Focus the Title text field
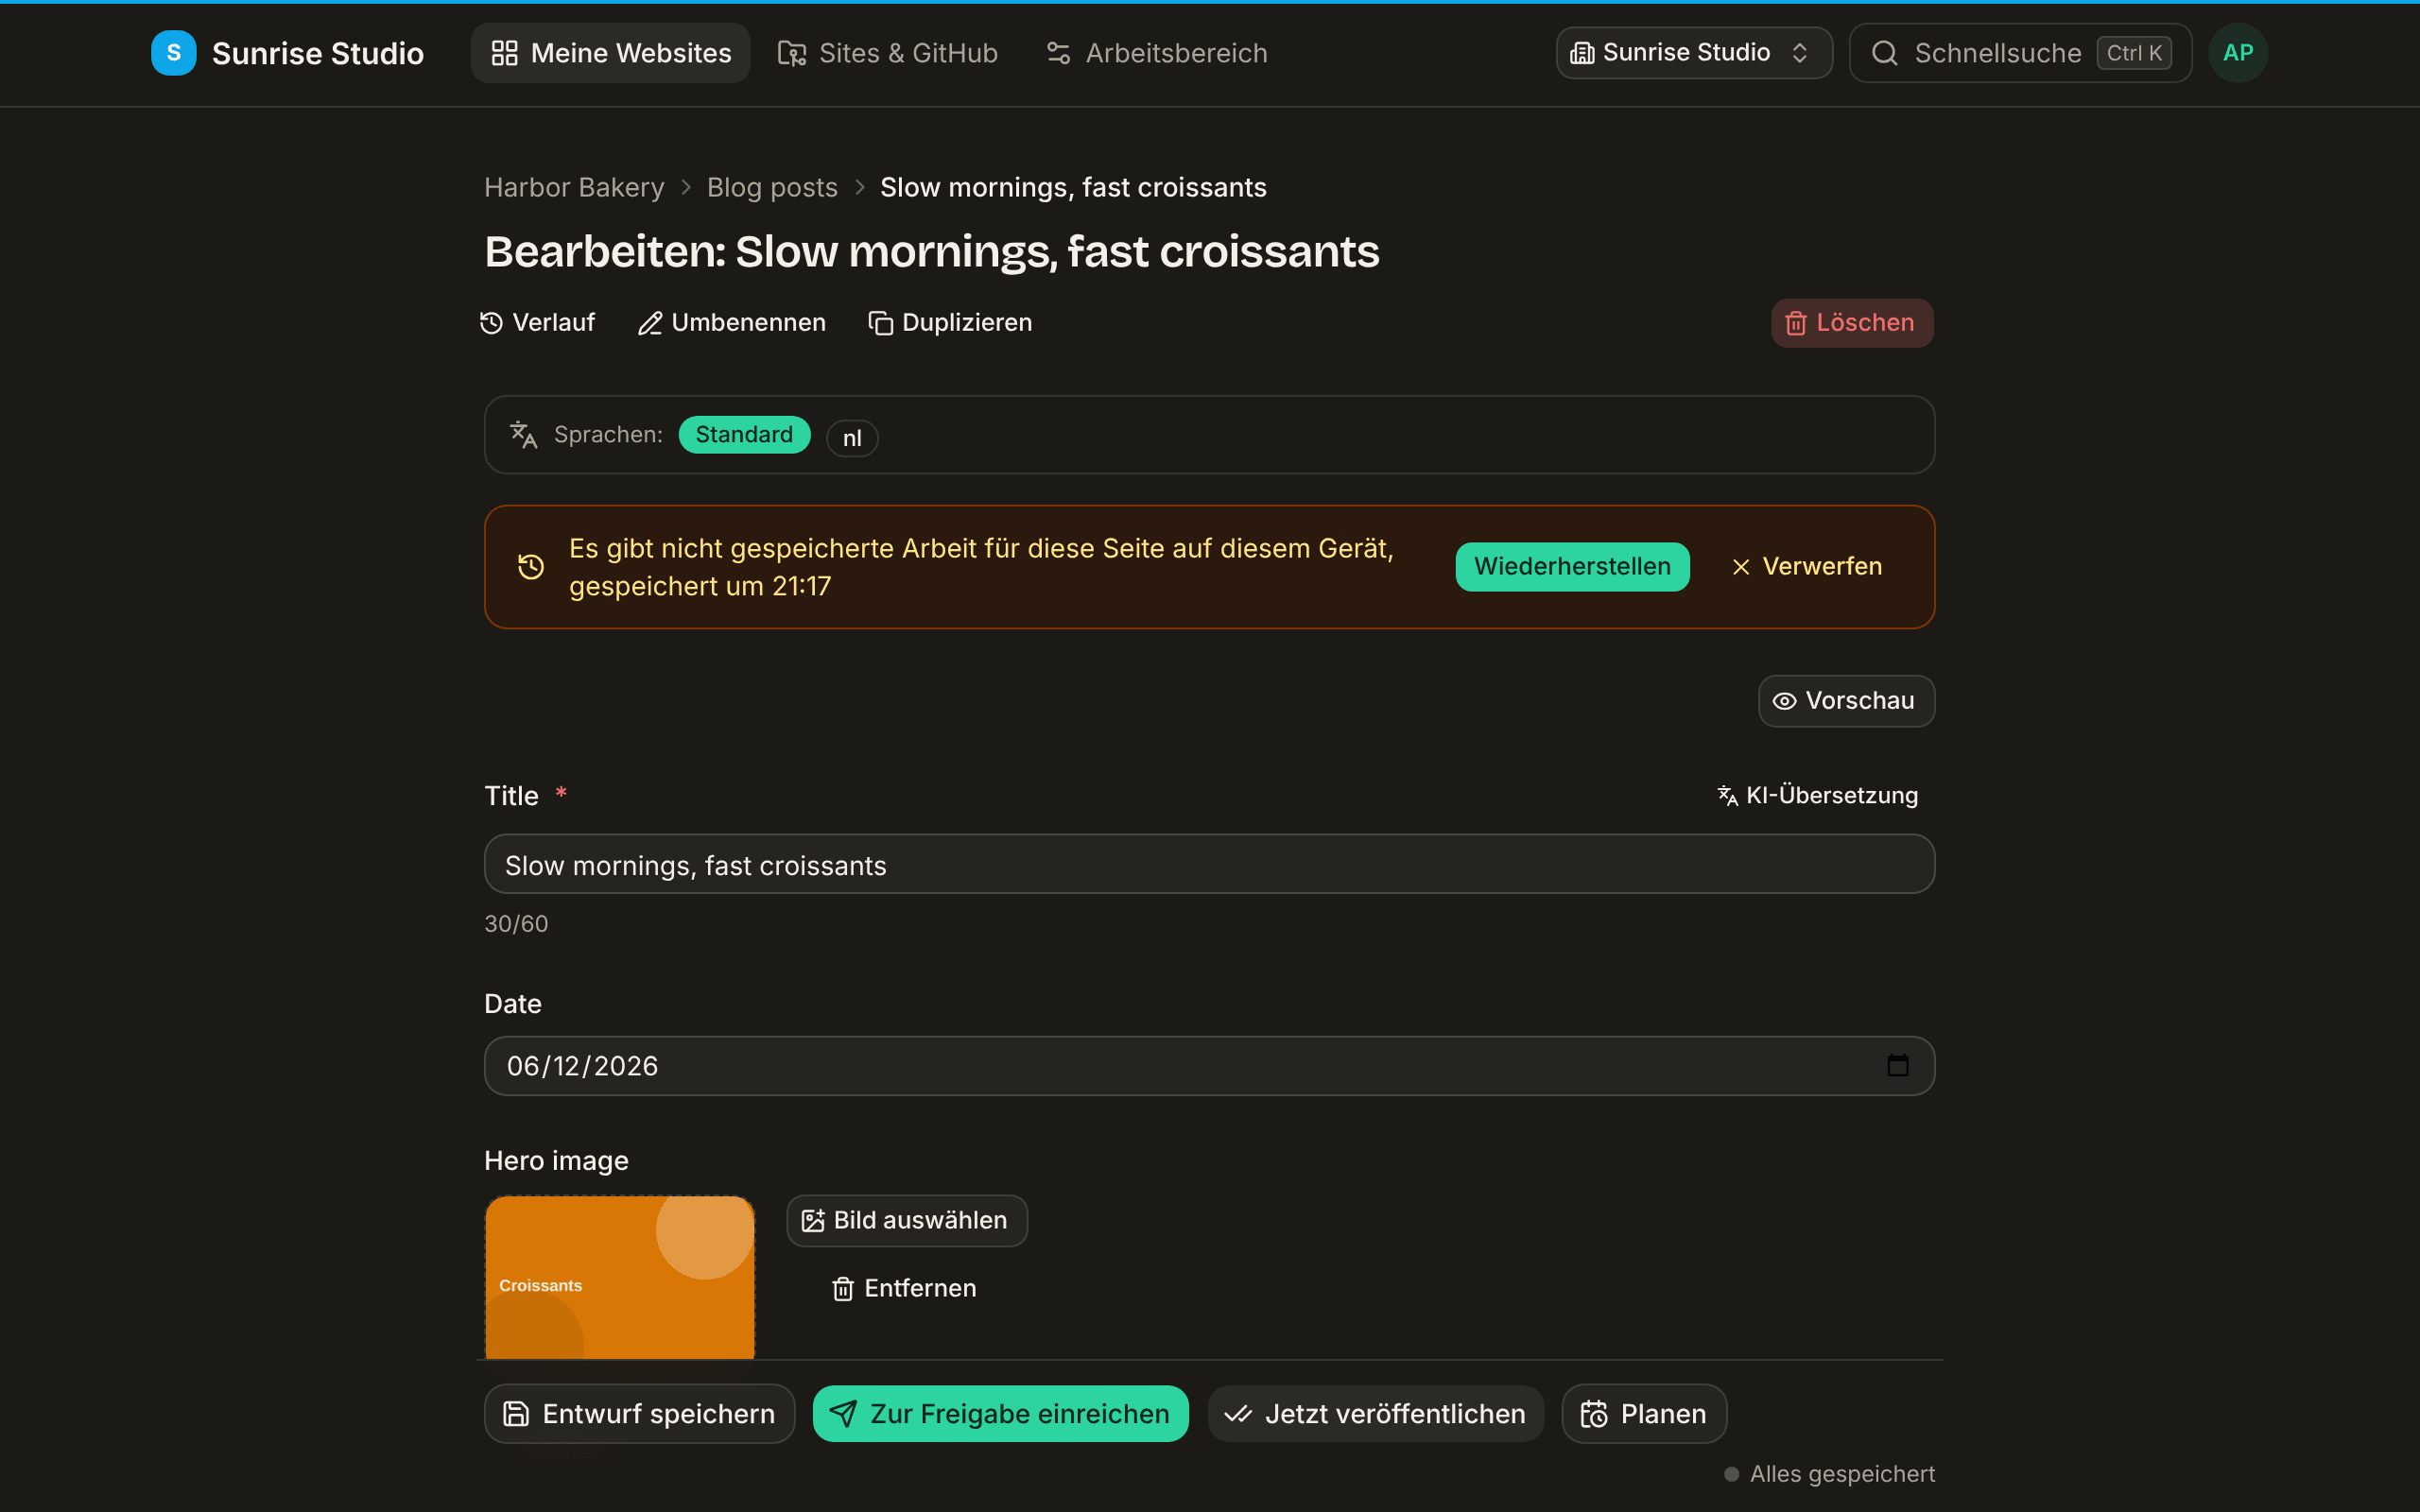 coord(1209,864)
